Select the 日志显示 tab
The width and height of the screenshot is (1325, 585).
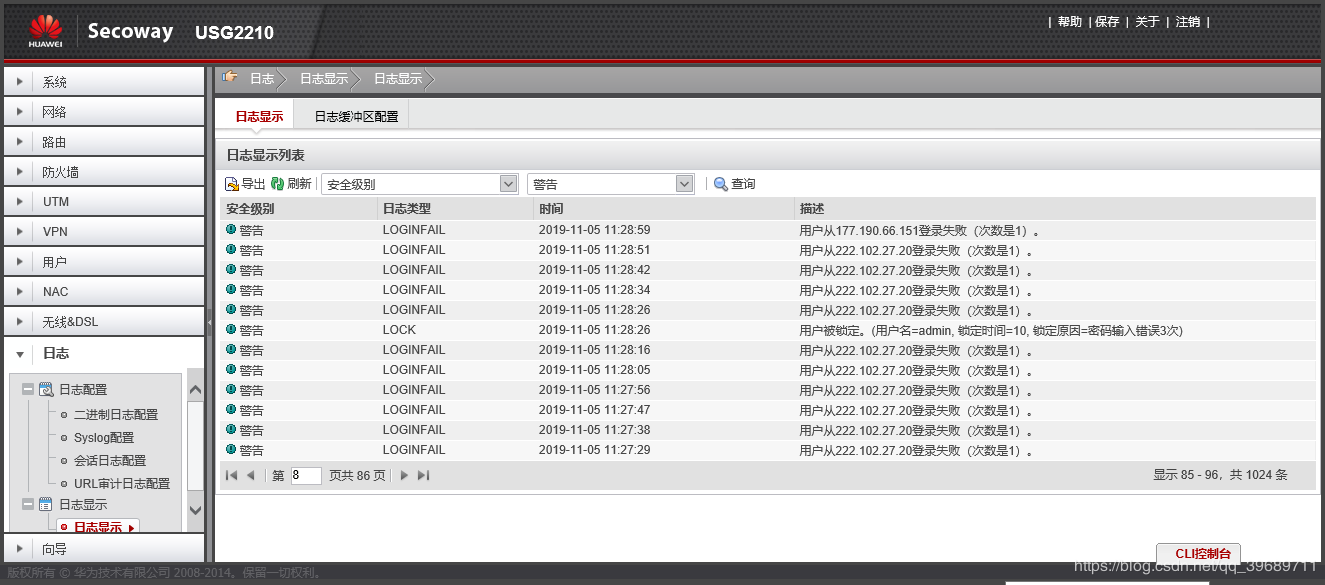pyautogui.click(x=259, y=117)
